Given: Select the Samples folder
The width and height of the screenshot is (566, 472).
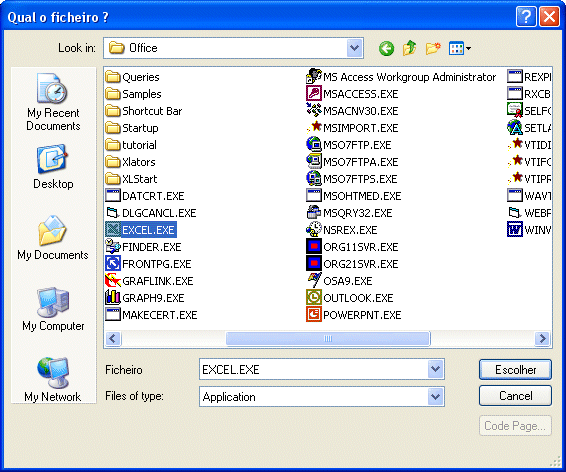Looking at the screenshot, I should 133,94.
